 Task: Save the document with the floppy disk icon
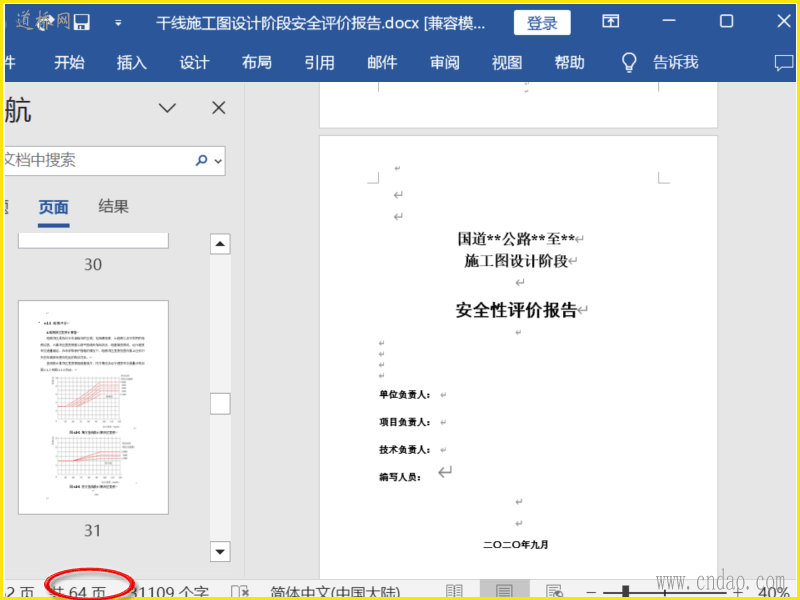coord(82,22)
